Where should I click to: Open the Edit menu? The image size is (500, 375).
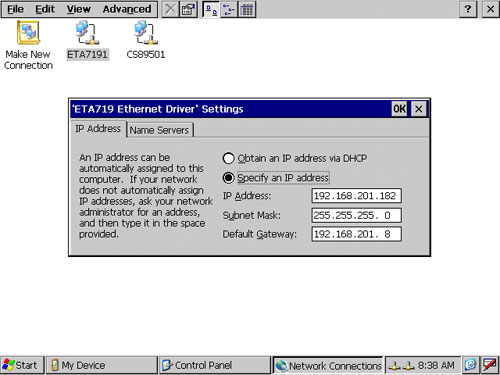[x=45, y=9]
